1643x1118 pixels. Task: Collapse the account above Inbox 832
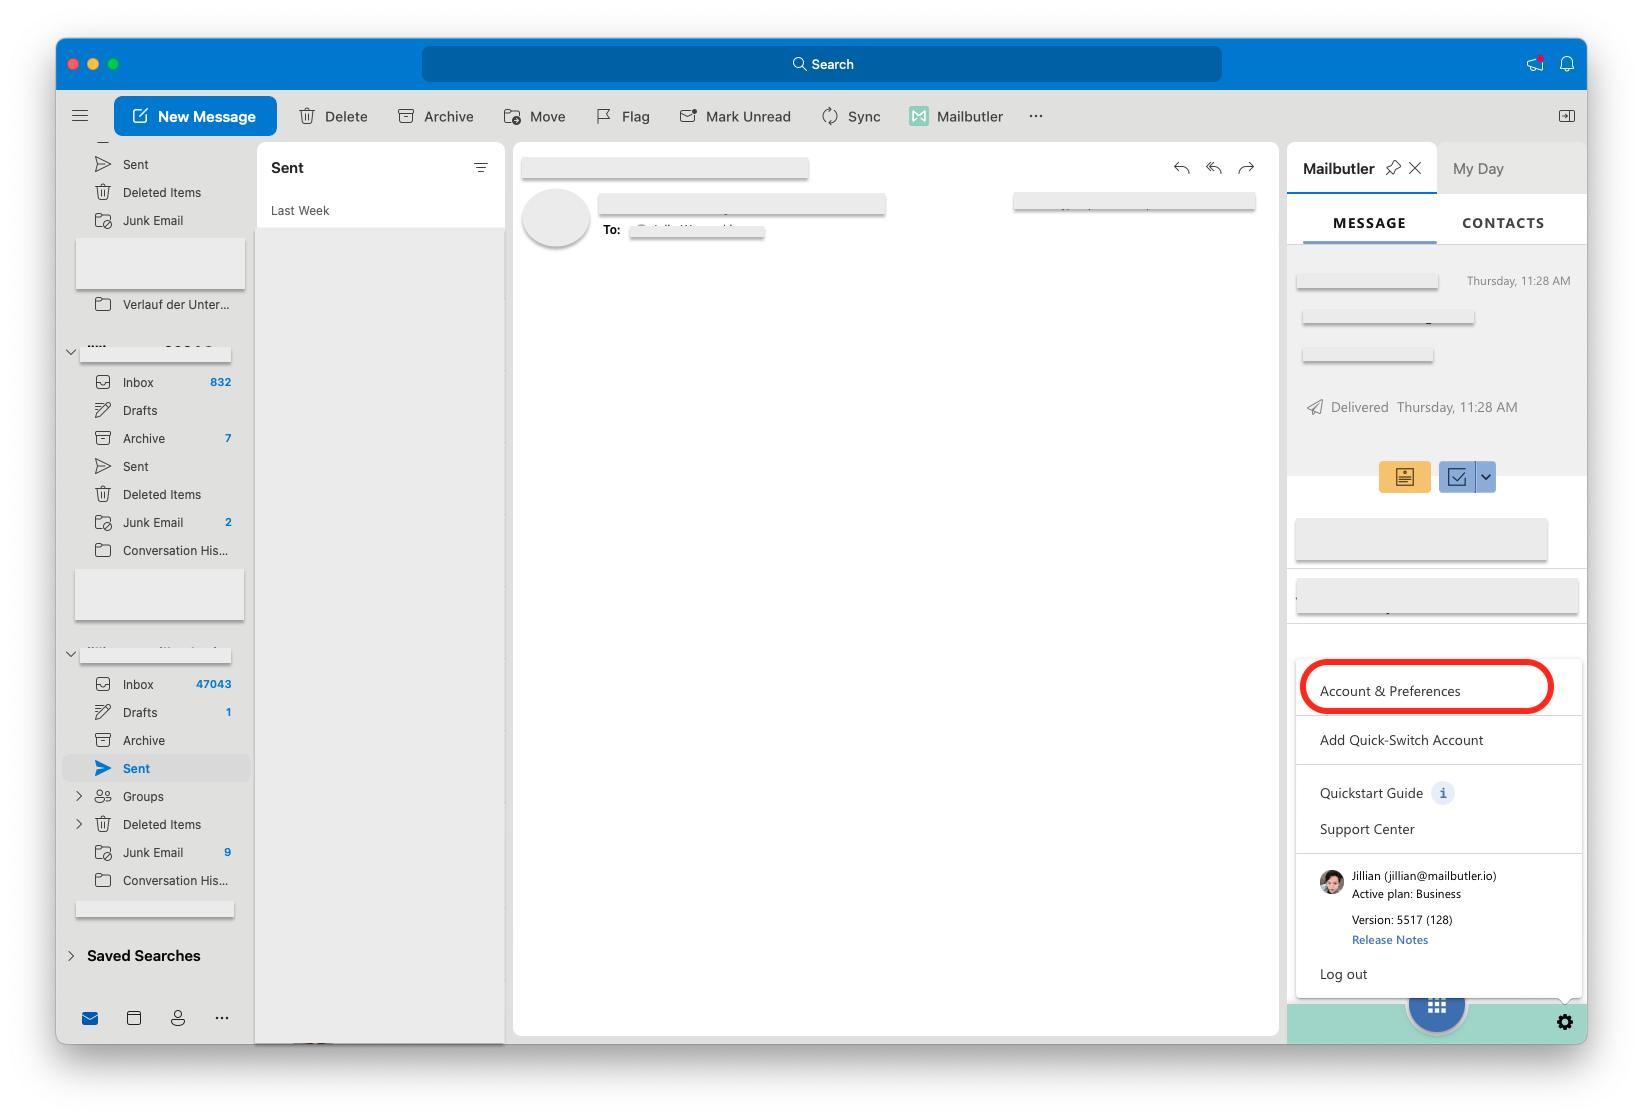pos(71,352)
